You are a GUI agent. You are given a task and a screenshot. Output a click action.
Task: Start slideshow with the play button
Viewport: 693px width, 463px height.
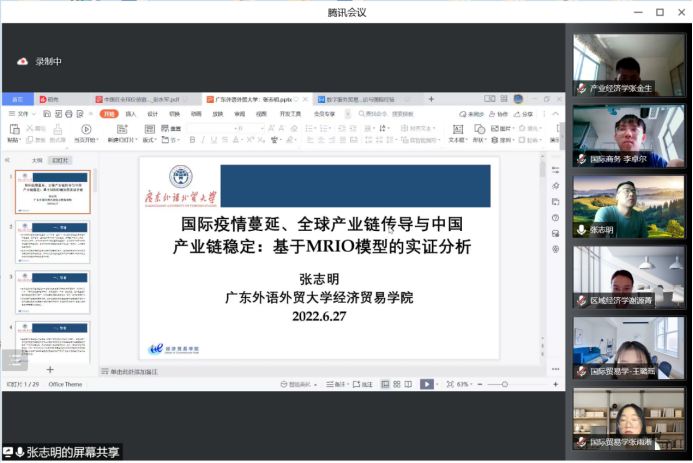[427, 384]
